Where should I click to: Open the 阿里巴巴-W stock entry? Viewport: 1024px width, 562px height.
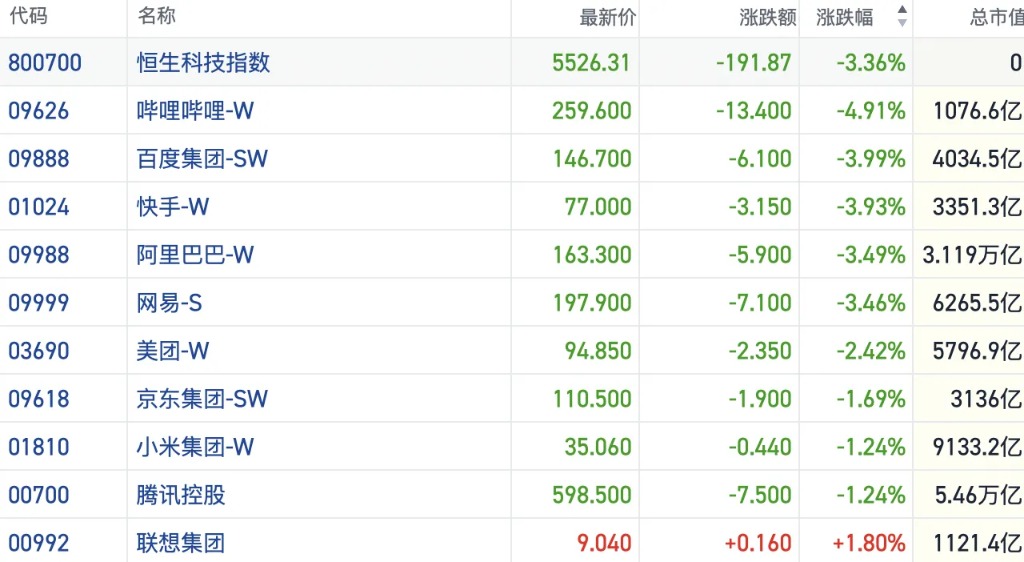(196, 255)
